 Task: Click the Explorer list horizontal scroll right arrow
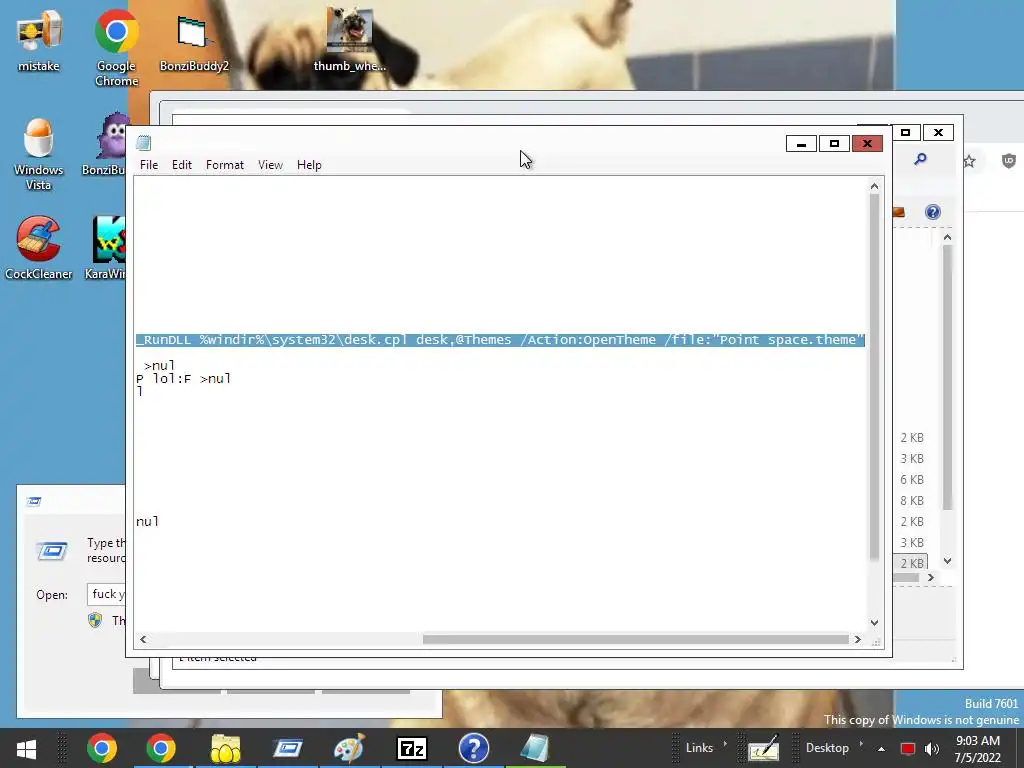pyautogui.click(x=931, y=577)
